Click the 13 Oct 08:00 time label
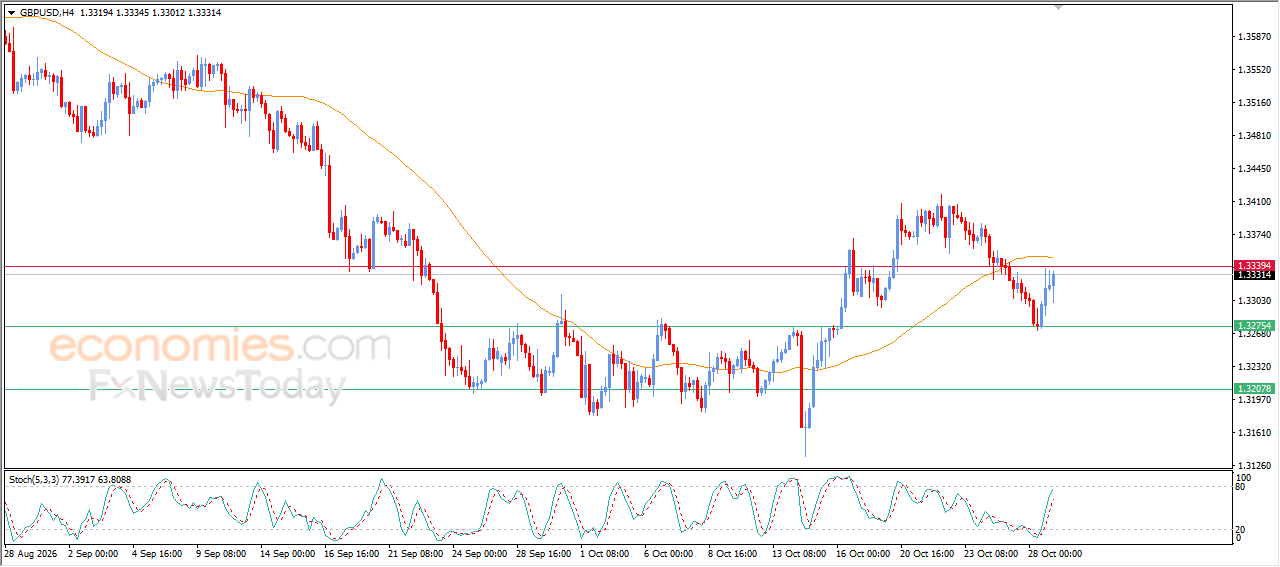Viewport: 1280px width, 567px height. click(x=798, y=554)
